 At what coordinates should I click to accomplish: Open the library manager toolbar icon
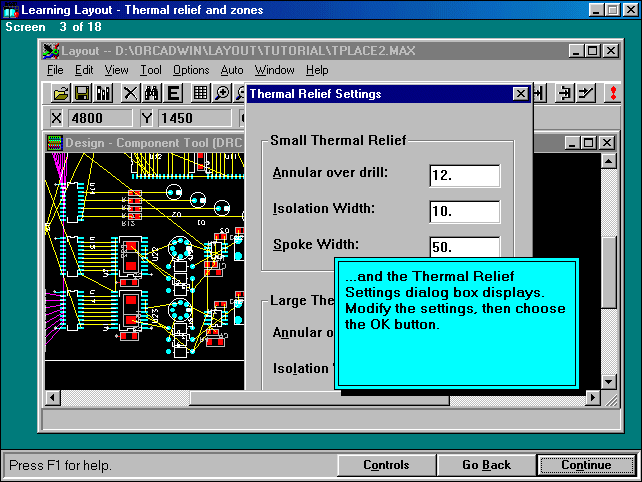103,94
